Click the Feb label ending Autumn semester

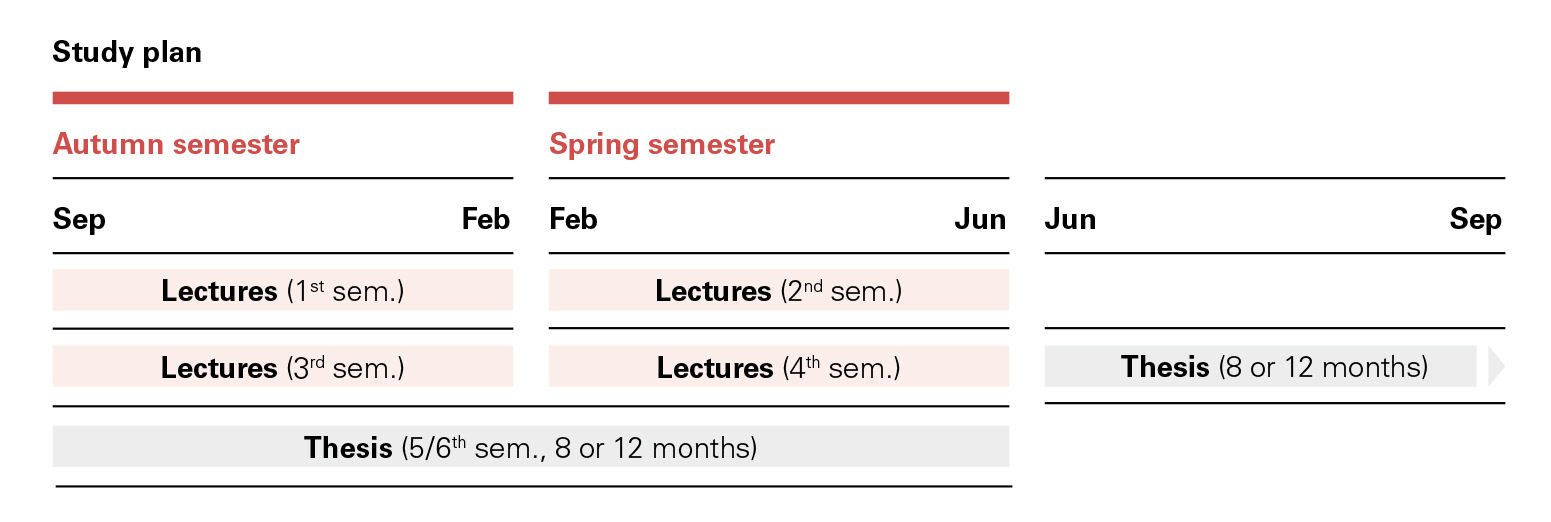pos(486,219)
